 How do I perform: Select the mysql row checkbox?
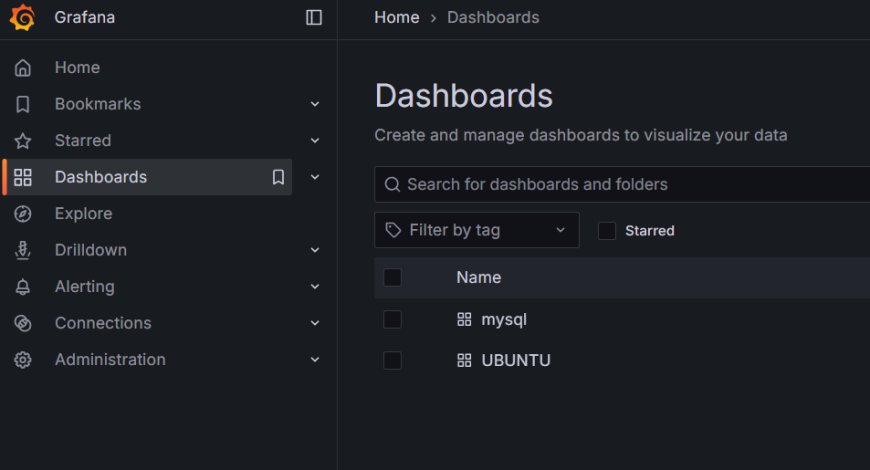point(392,319)
